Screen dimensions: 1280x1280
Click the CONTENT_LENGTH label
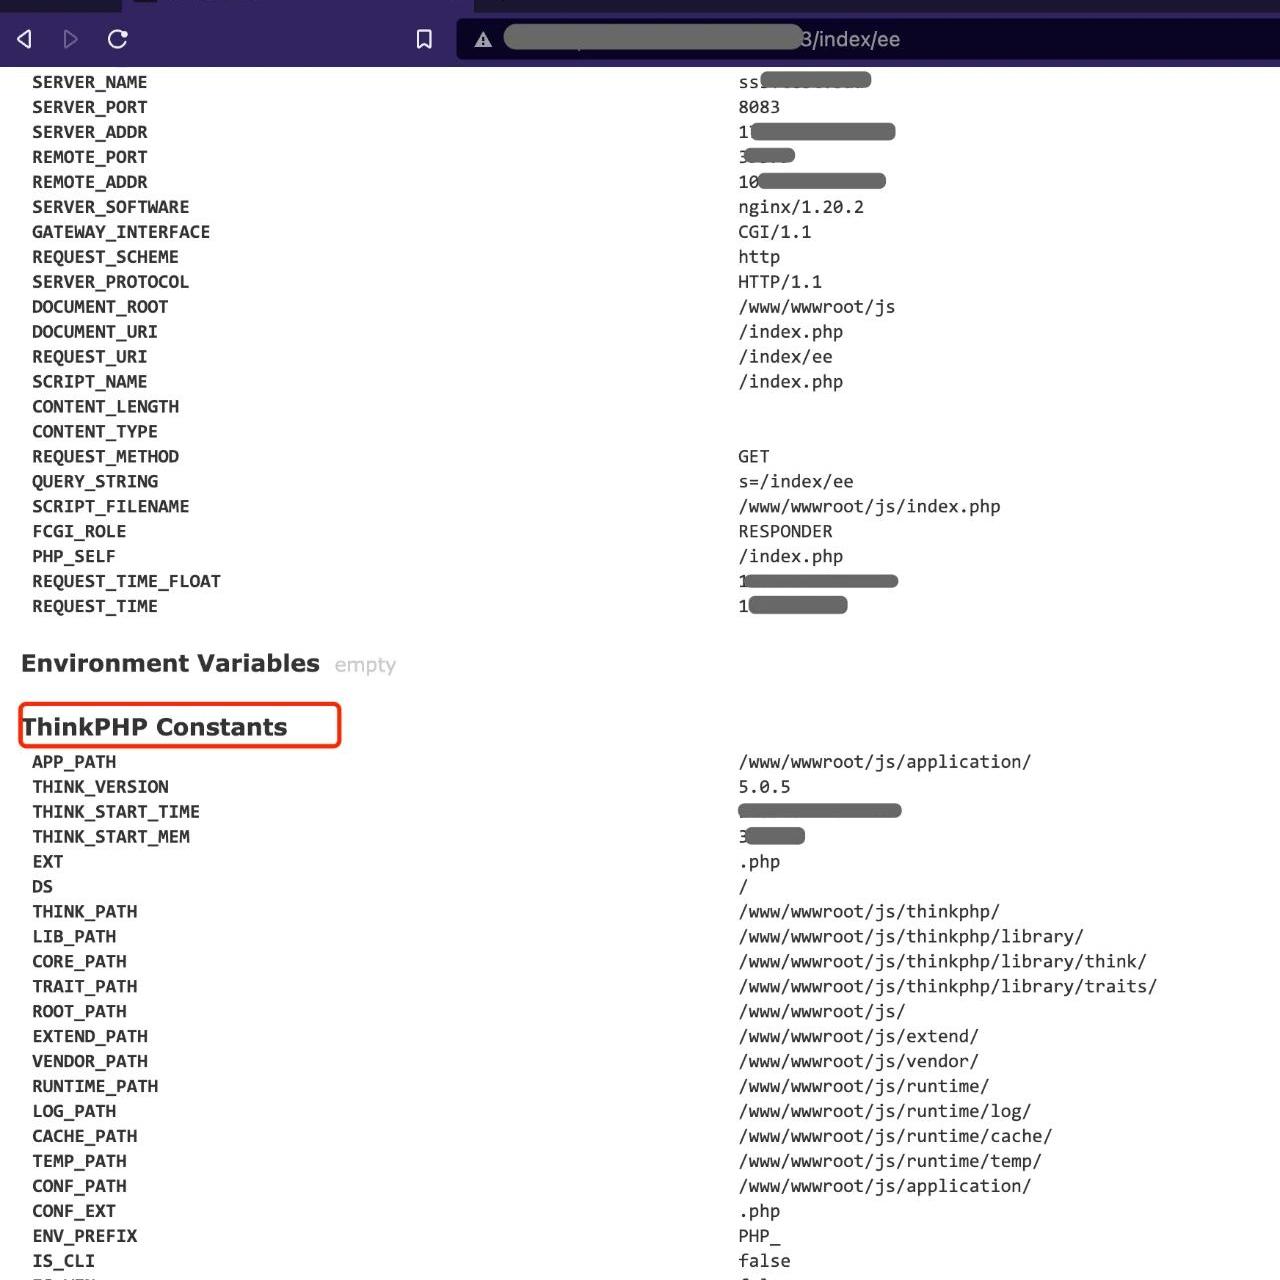coord(106,407)
